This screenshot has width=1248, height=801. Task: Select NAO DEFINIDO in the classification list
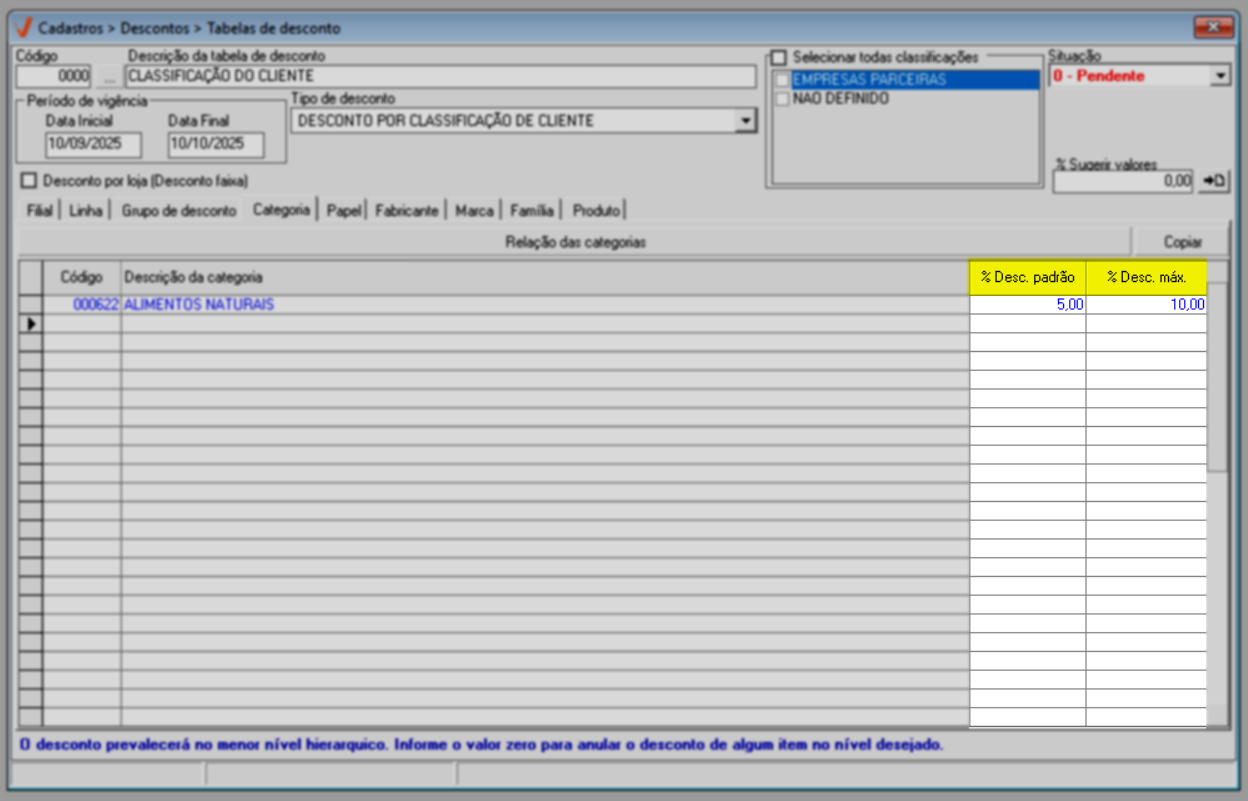(x=841, y=99)
